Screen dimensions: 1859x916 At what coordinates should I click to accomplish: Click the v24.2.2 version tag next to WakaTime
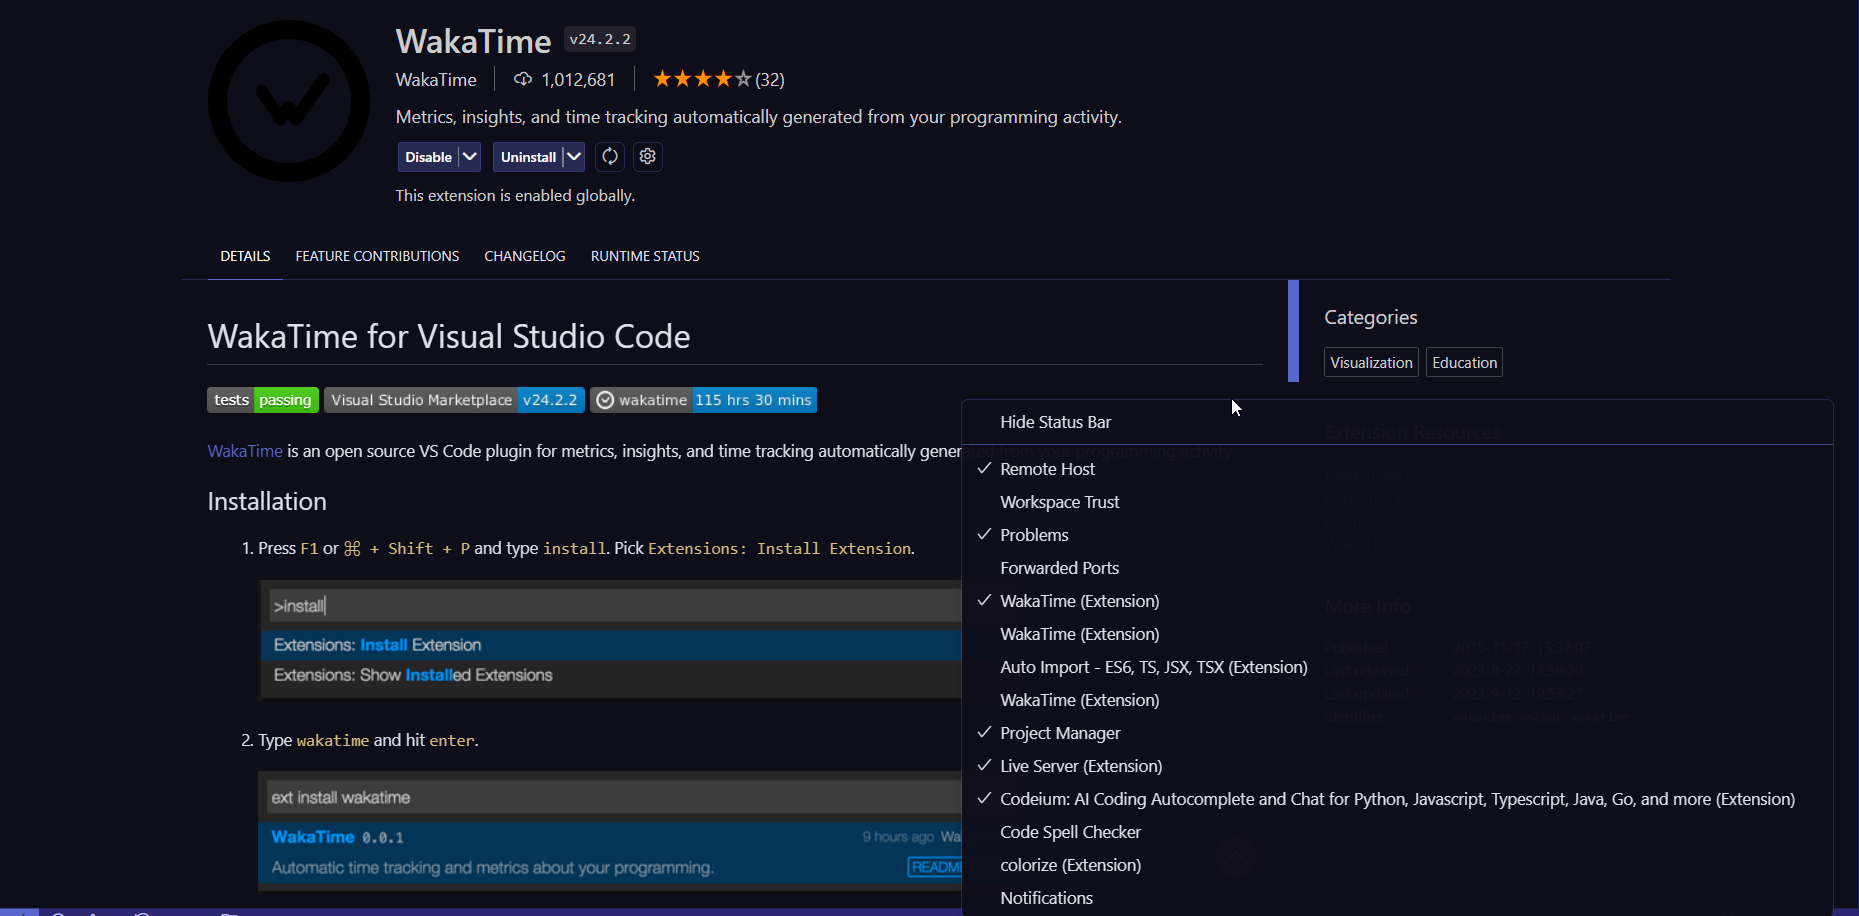599,38
